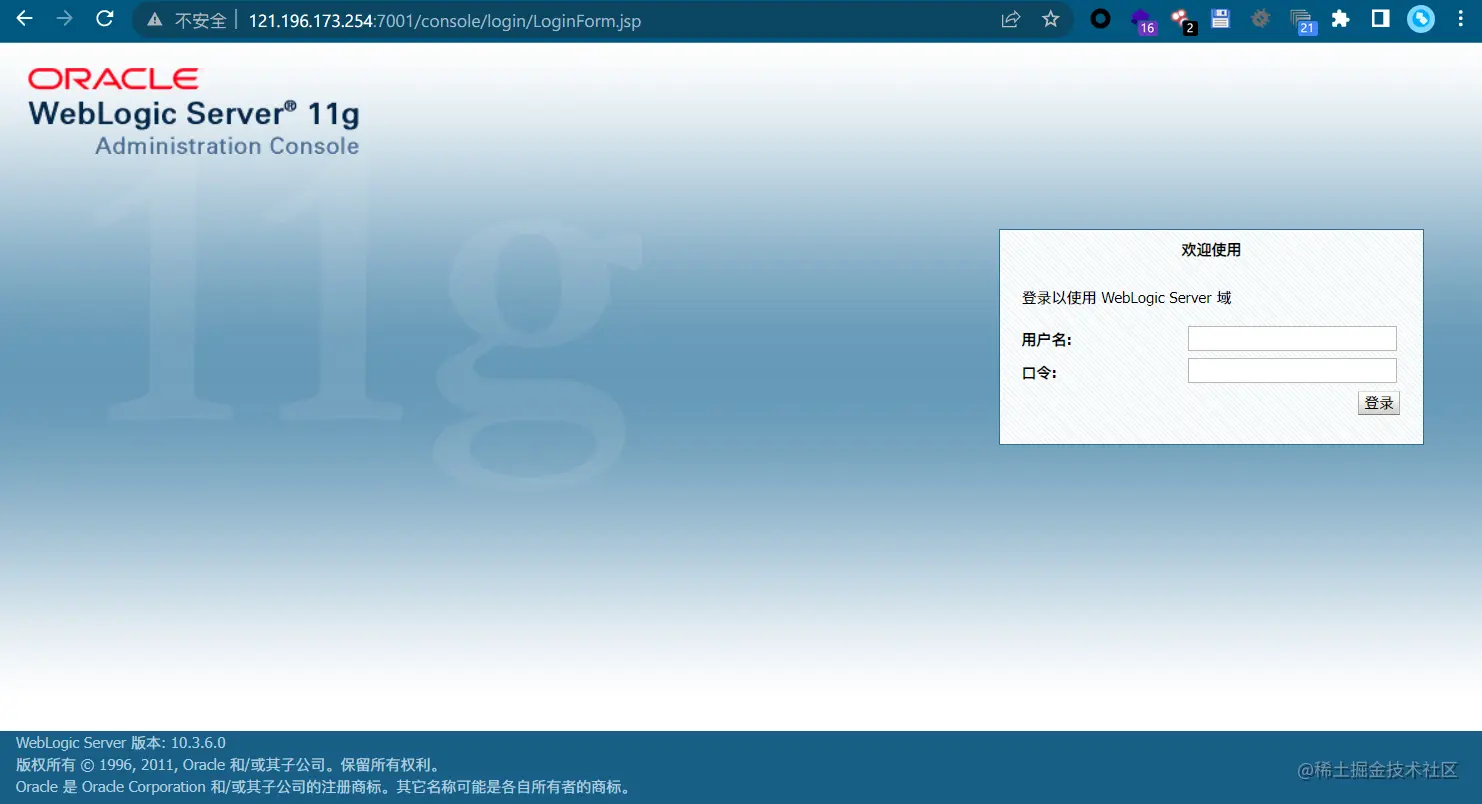Open the extension with badge 21
The height and width of the screenshot is (804, 1482).
[1302, 20]
